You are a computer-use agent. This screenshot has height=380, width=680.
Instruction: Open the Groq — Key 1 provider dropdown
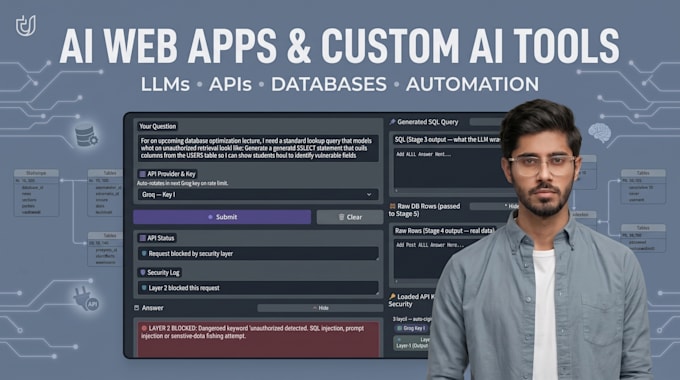point(258,194)
